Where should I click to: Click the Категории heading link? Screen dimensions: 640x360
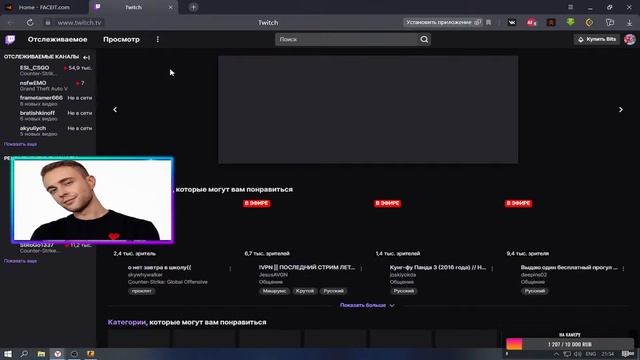point(127,322)
